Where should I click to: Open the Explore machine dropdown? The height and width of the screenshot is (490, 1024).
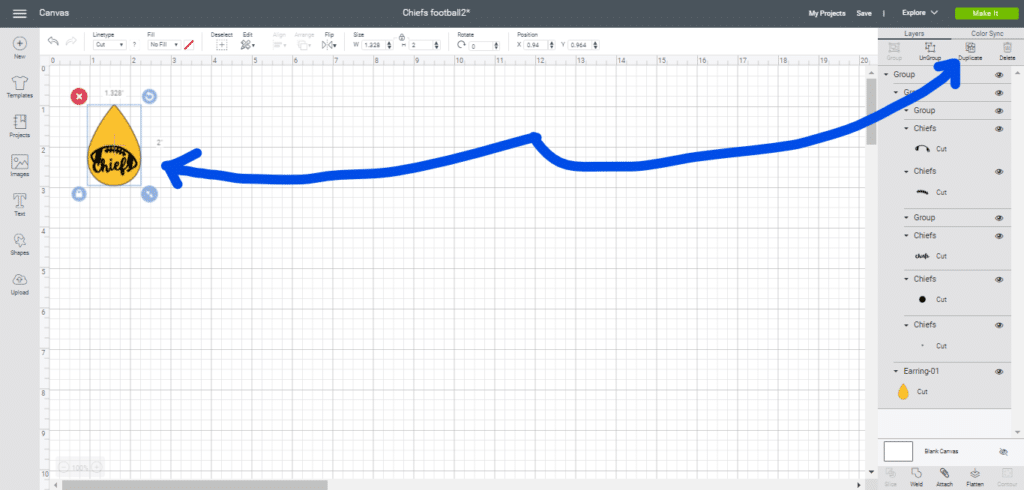point(919,13)
